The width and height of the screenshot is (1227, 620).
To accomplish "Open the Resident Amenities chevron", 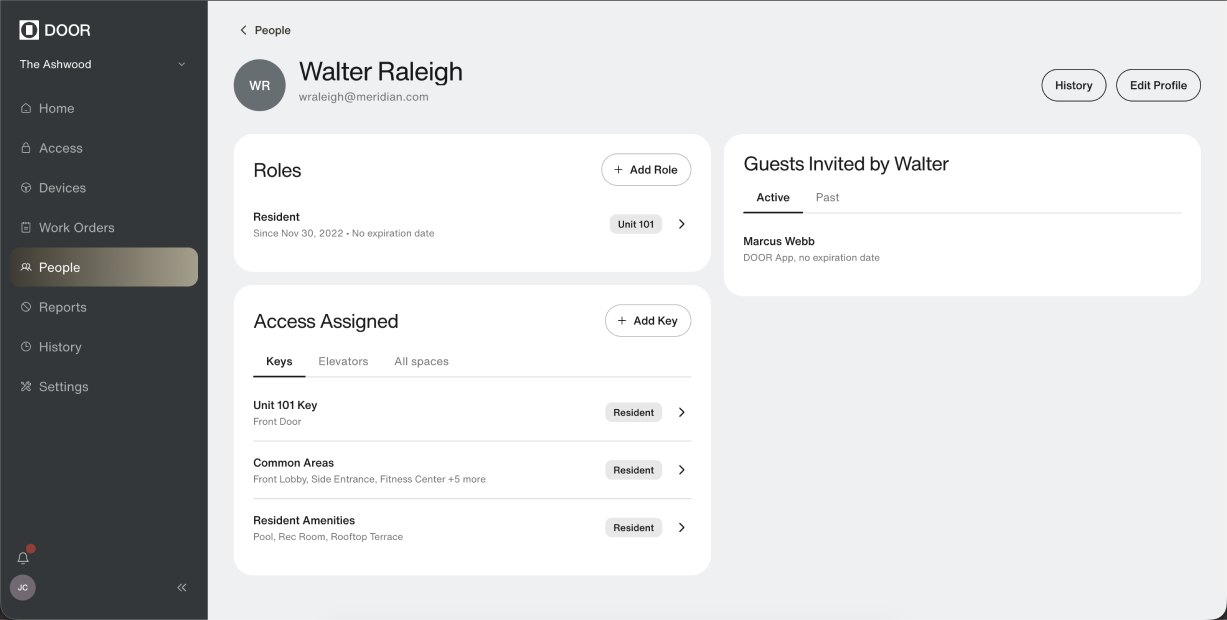I will click(682, 527).
